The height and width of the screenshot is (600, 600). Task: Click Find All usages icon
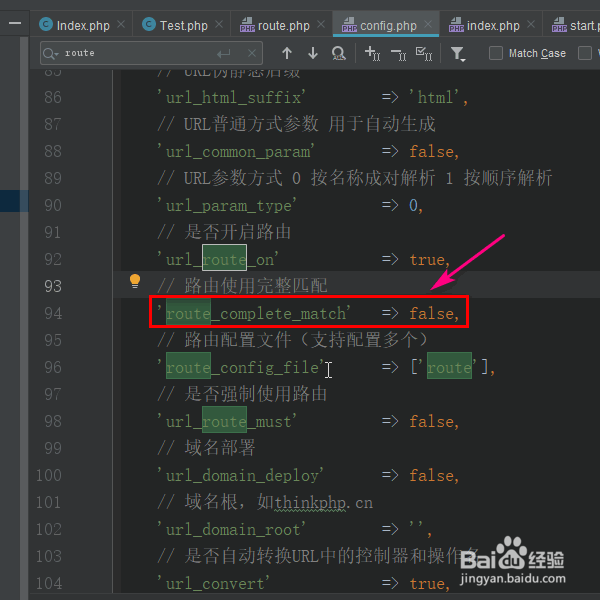tap(339, 53)
